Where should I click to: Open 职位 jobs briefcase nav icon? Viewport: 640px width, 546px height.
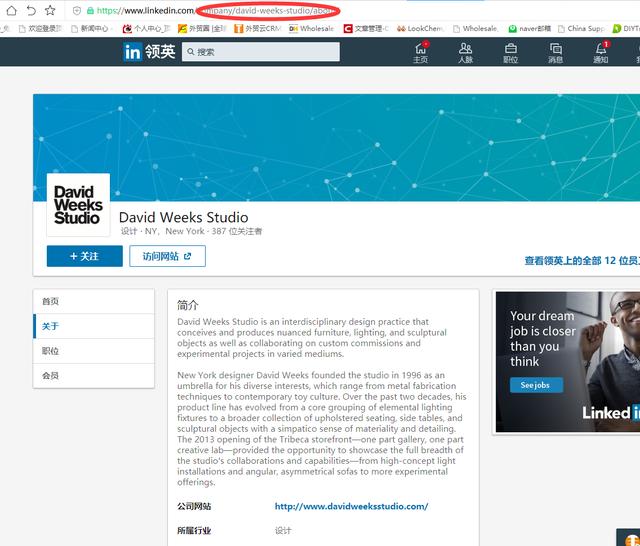coord(511,52)
